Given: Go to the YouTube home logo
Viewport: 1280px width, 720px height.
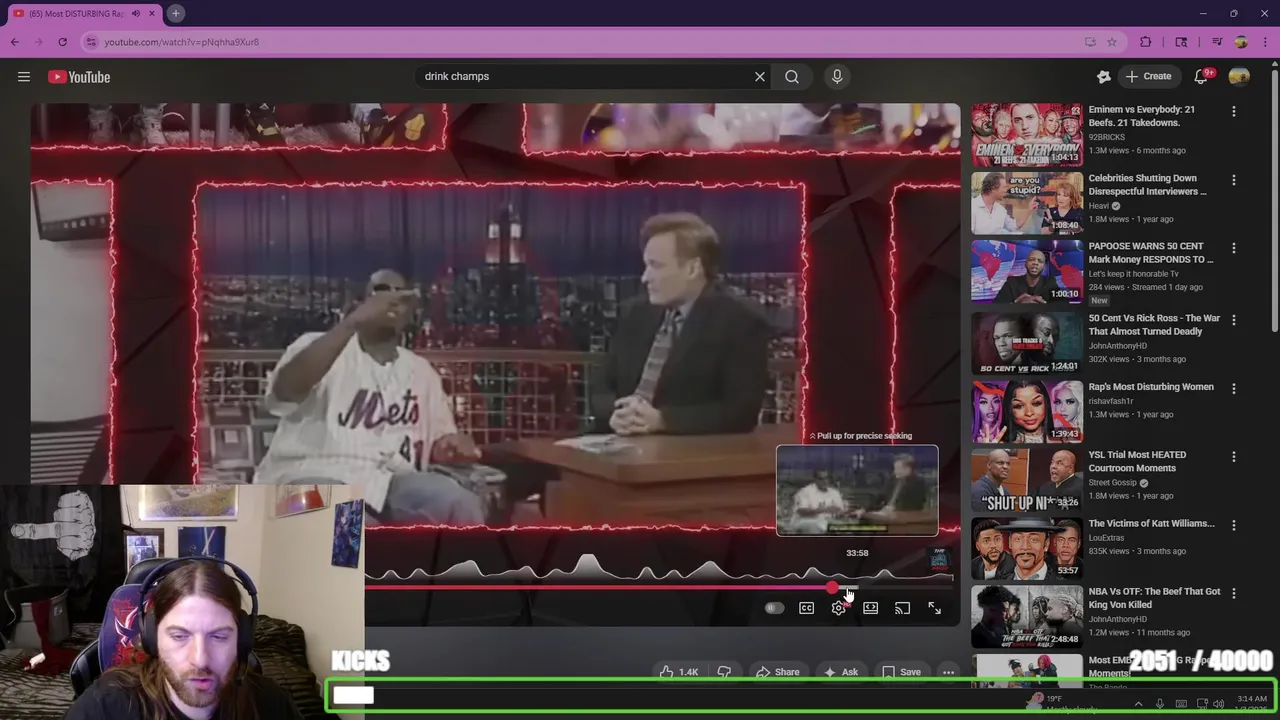Looking at the screenshot, I should [79, 77].
